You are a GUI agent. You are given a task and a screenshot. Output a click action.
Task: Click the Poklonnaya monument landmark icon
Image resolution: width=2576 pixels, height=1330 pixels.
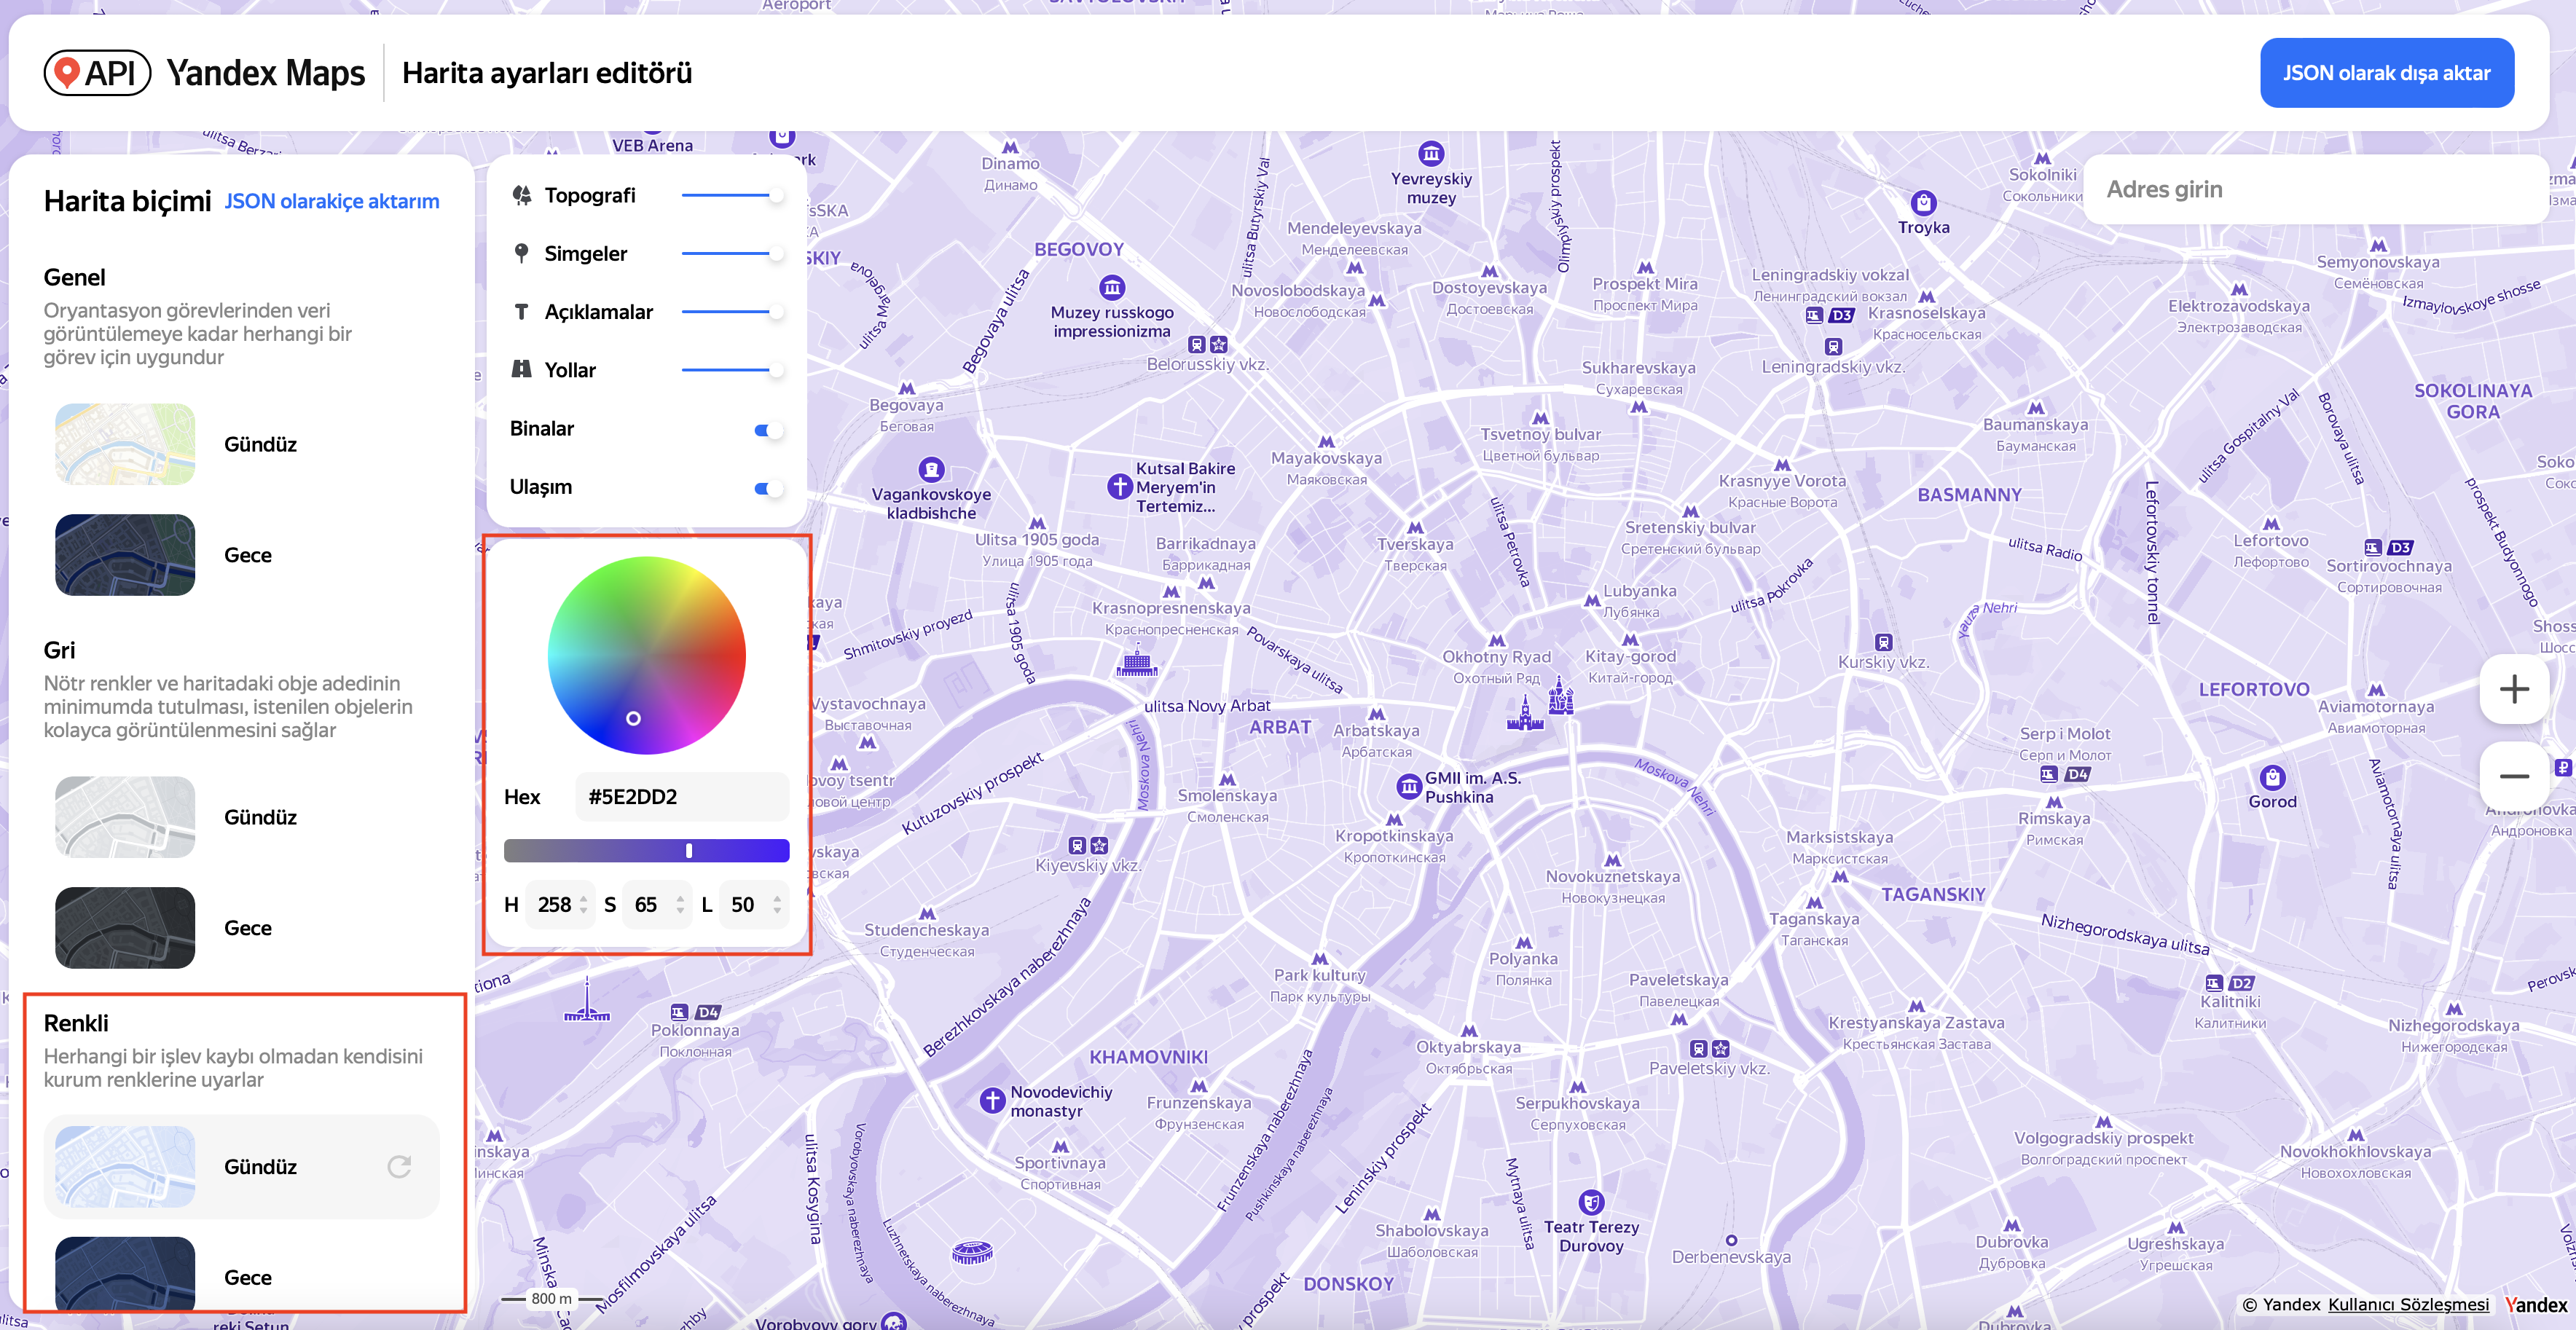587,1000
